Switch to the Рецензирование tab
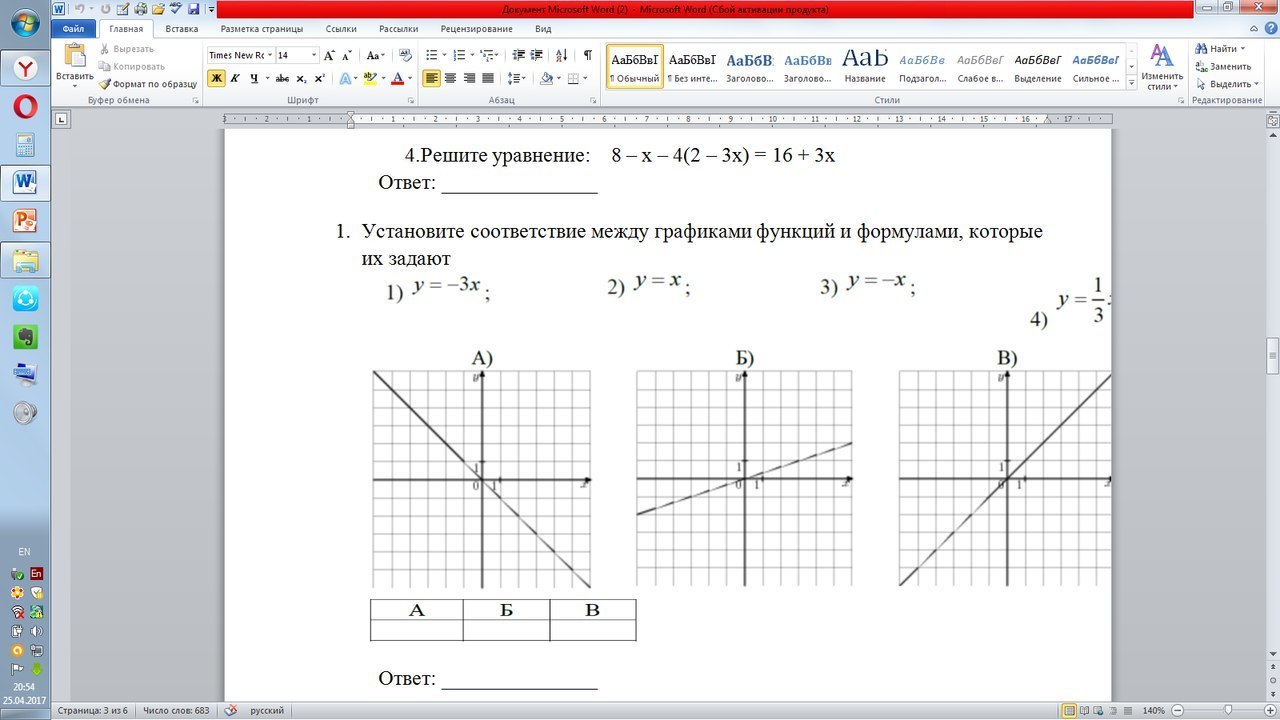Screen dimensions: 1280x720 [476, 29]
